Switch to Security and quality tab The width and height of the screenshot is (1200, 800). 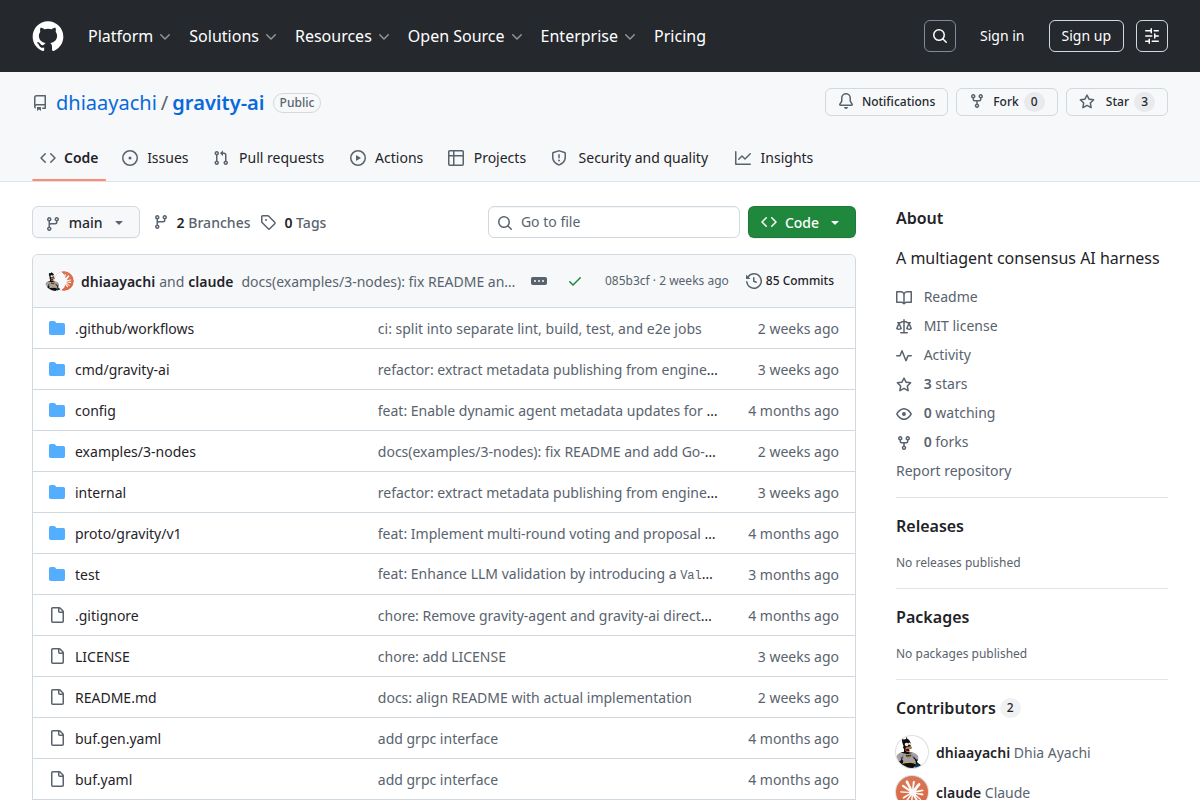(x=630, y=158)
